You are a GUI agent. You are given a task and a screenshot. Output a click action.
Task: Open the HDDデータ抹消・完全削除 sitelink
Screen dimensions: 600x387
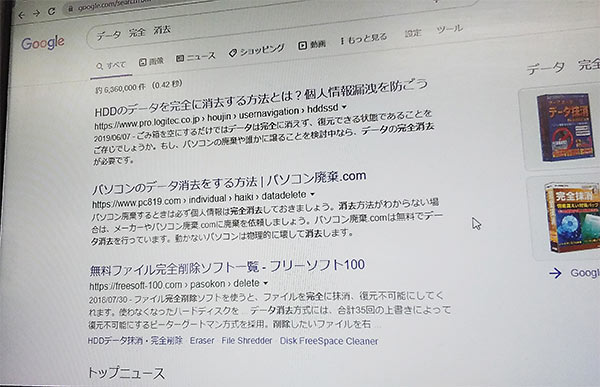click(x=135, y=340)
